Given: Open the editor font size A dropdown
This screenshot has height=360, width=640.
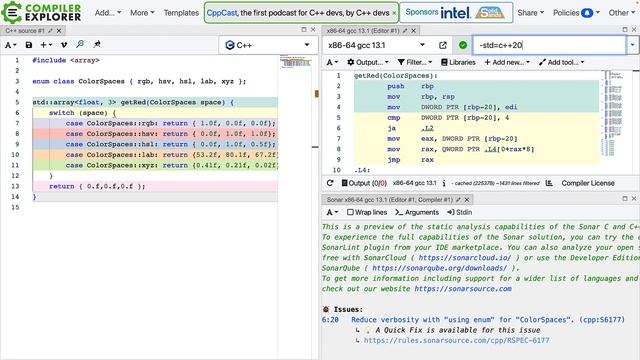Looking at the screenshot, I should (11, 45).
